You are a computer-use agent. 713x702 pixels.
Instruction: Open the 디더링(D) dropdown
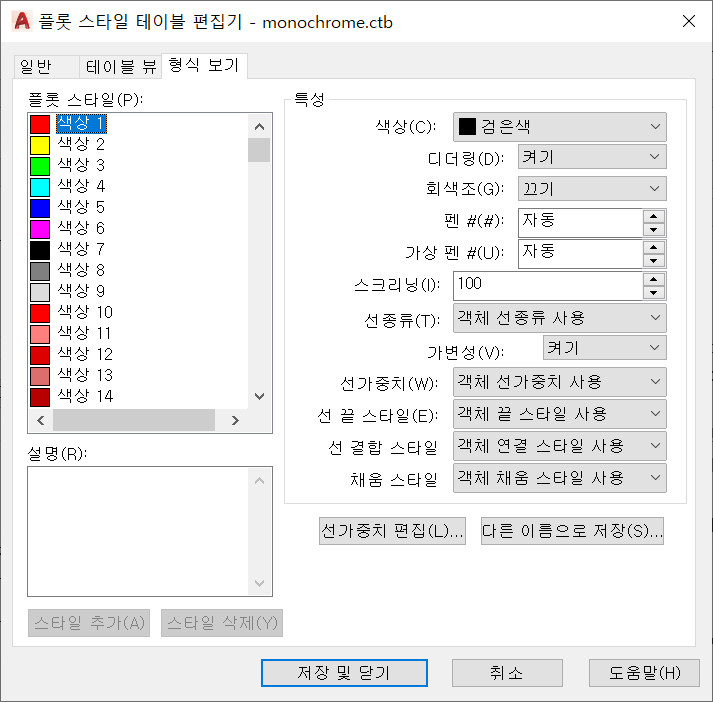(591, 157)
